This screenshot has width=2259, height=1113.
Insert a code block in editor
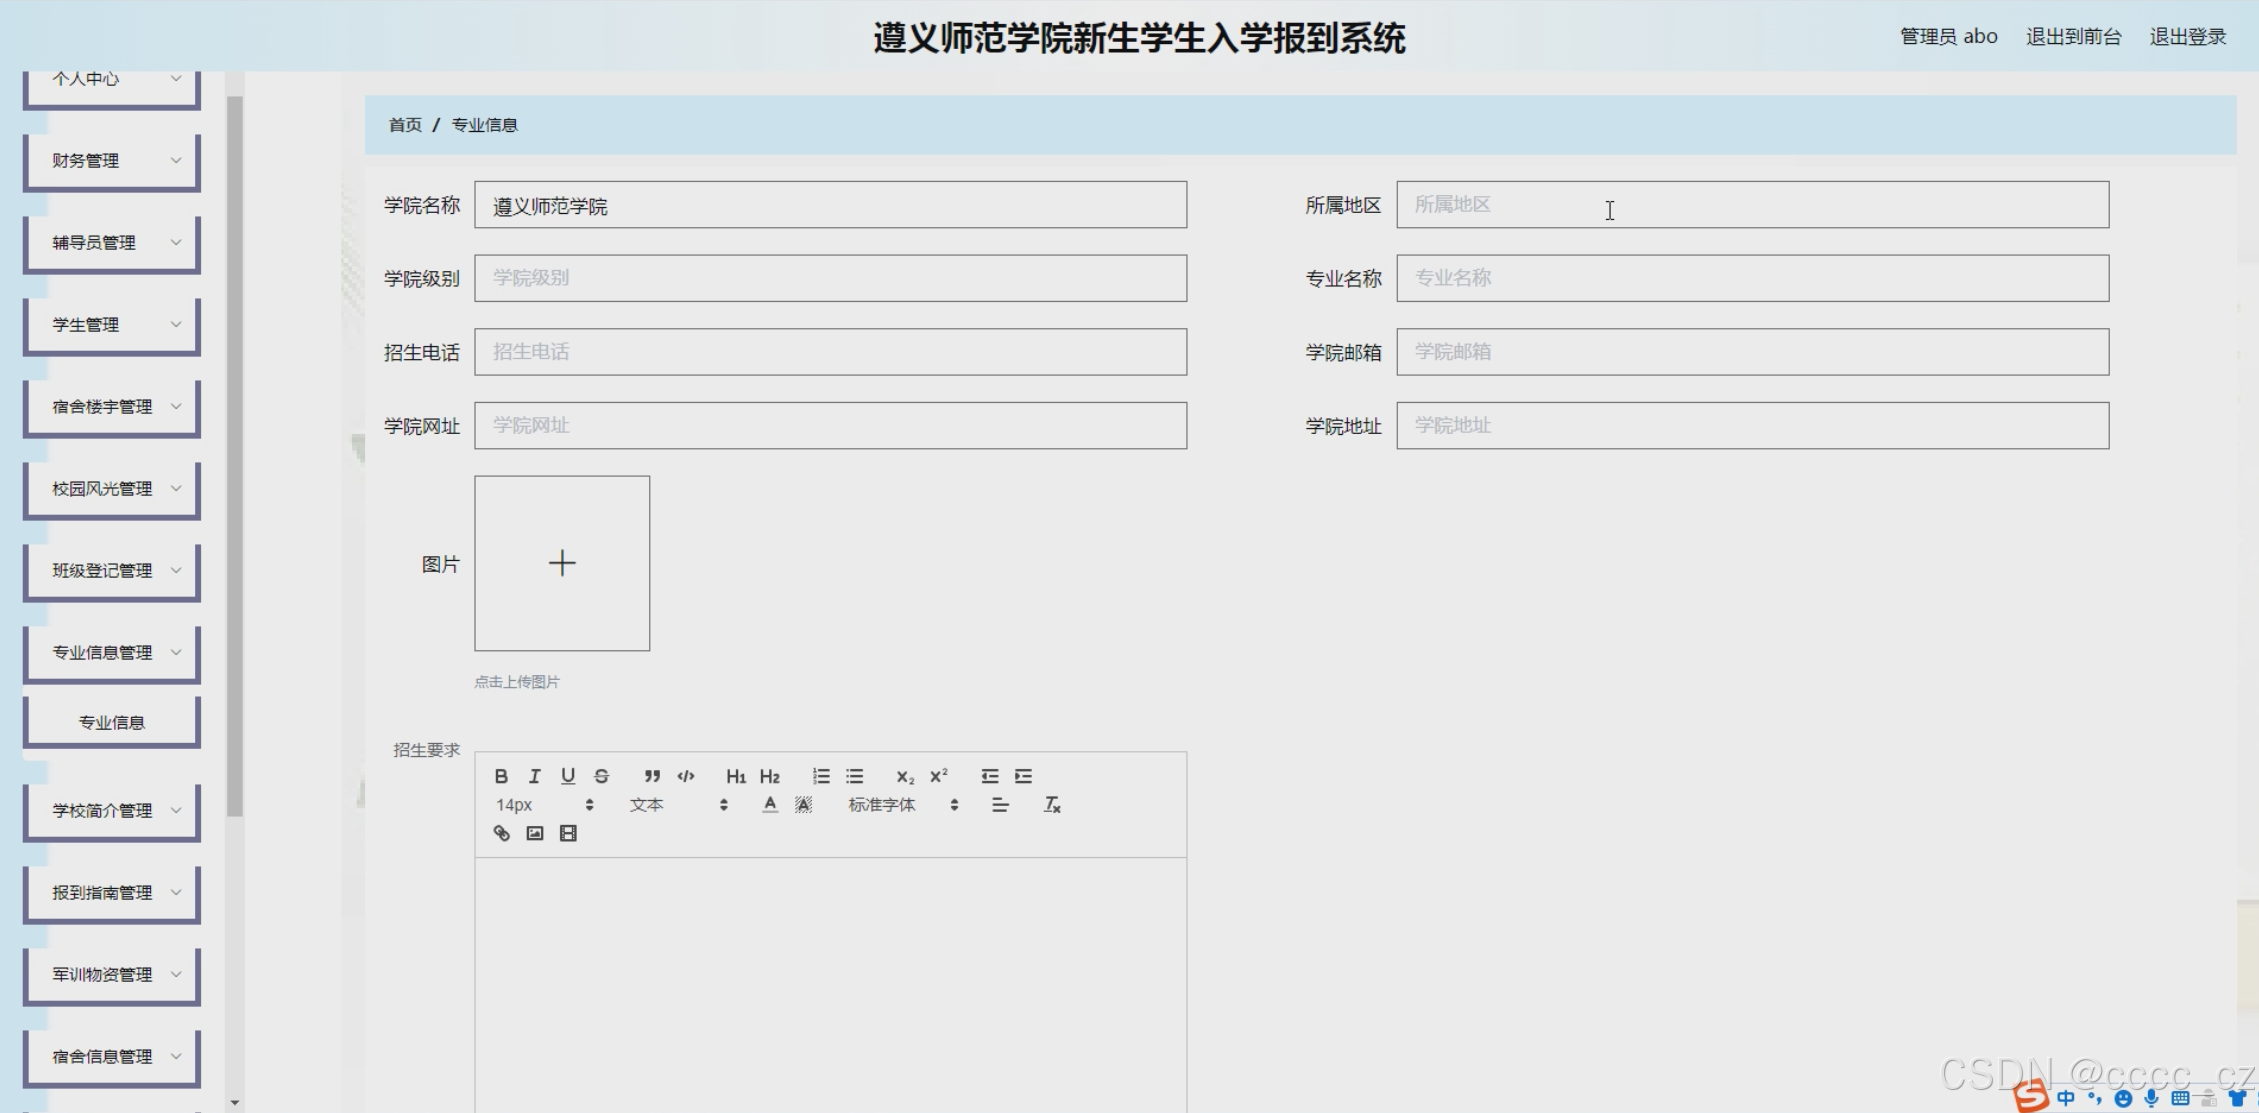(x=686, y=776)
